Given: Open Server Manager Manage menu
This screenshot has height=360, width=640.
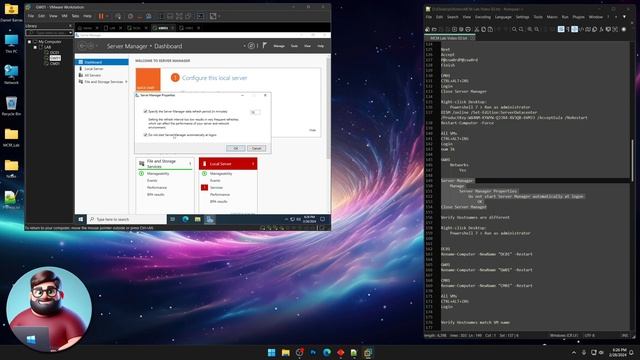Looking at the screenshot, I should point(279,46).
